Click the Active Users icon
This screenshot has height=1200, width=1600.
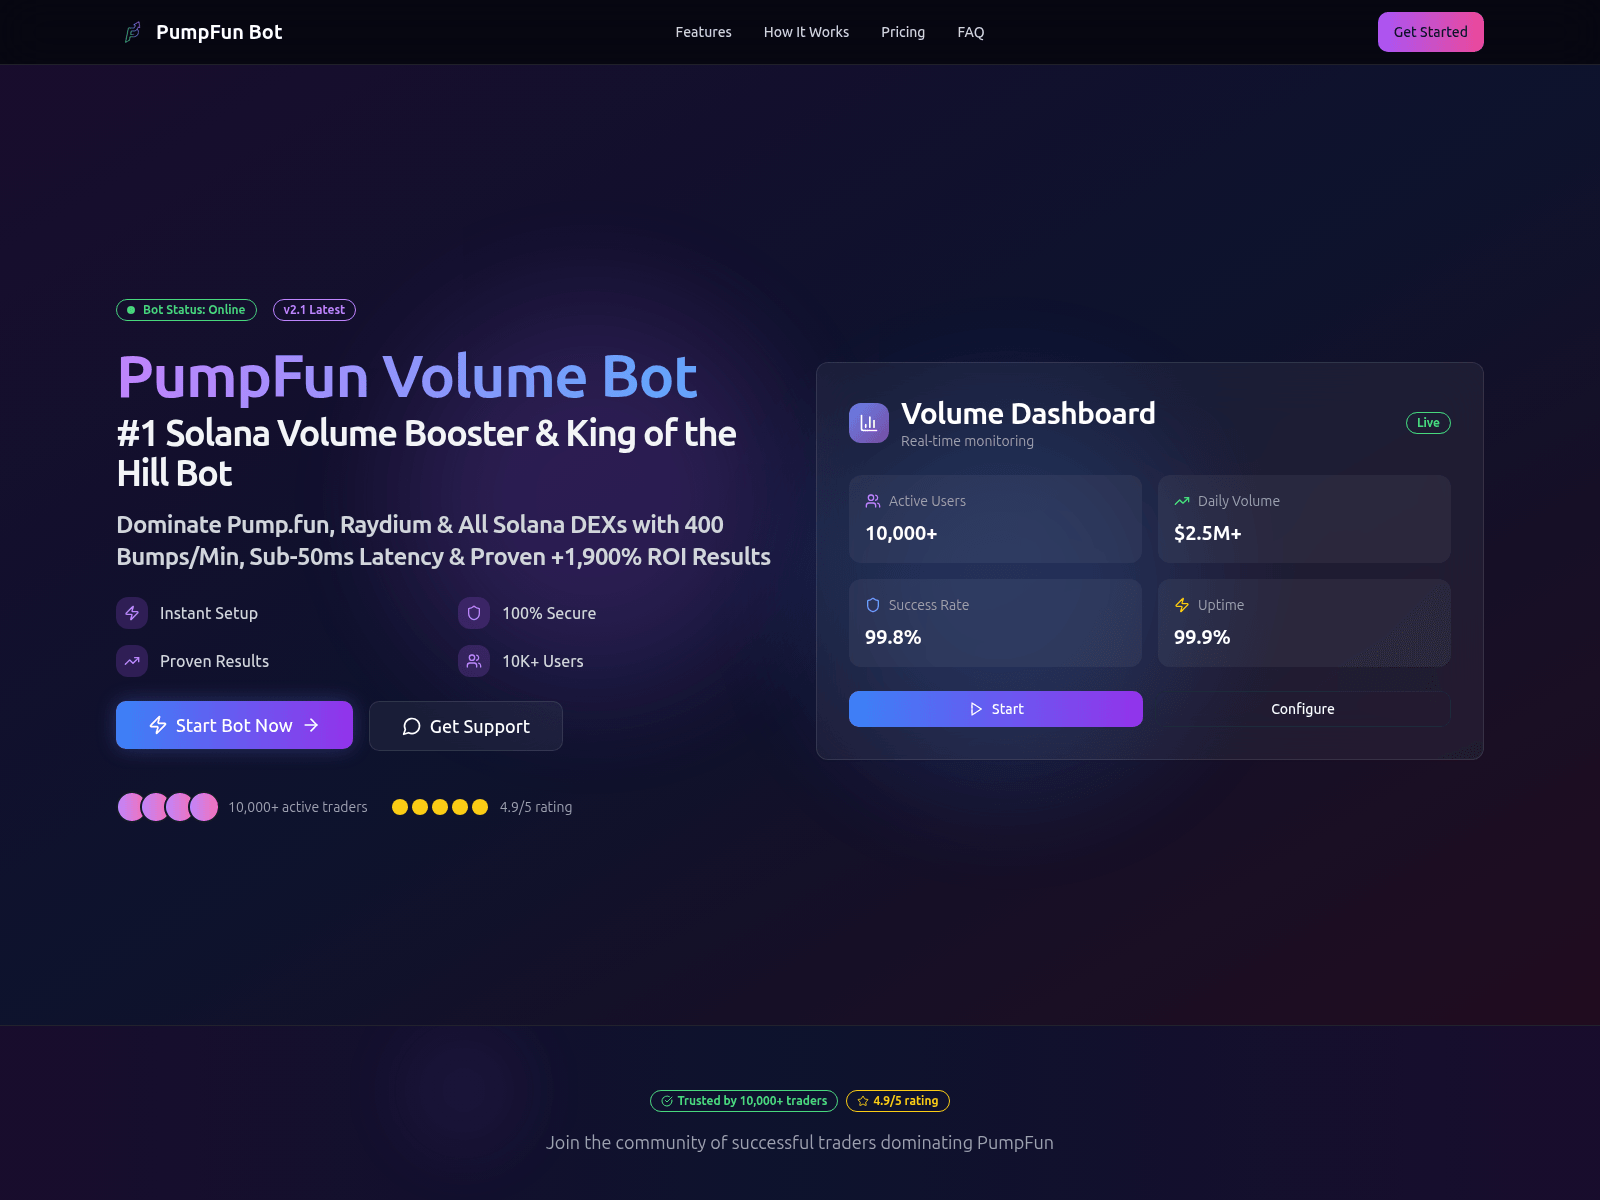873,501
